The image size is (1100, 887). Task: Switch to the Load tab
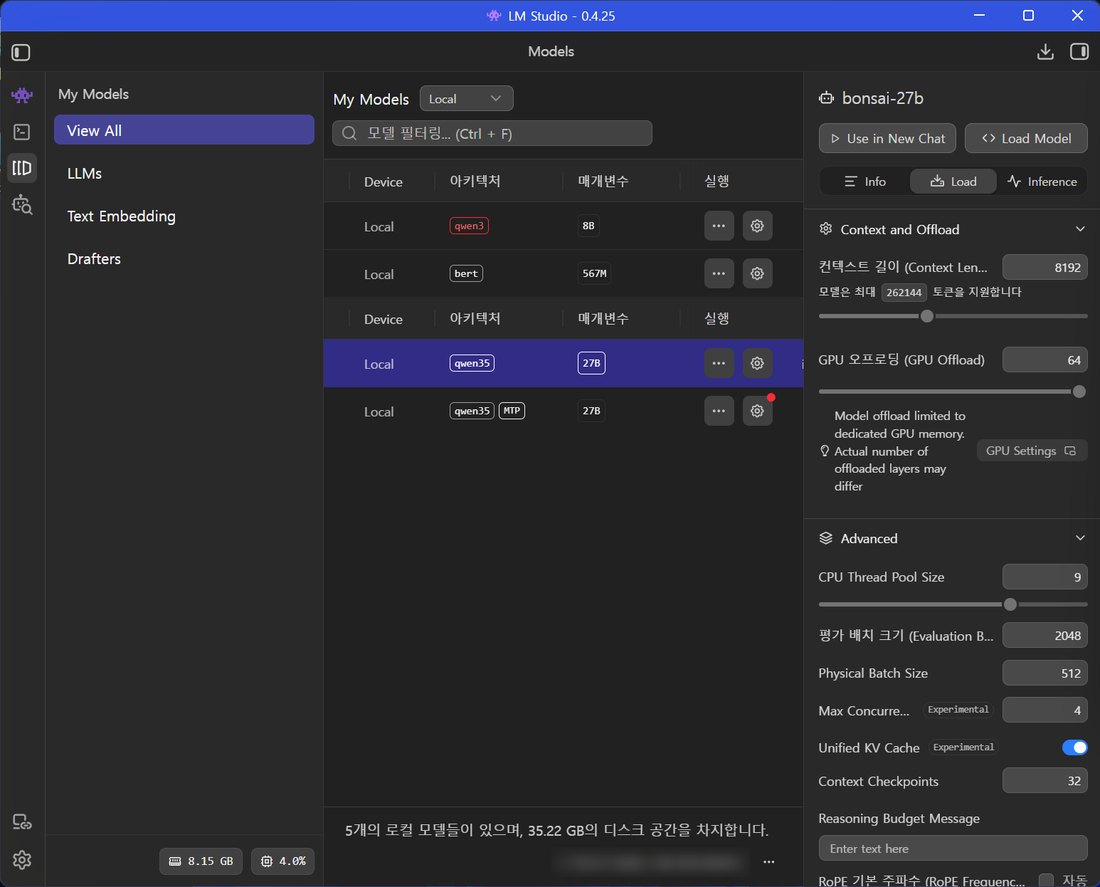click(953, 182)
